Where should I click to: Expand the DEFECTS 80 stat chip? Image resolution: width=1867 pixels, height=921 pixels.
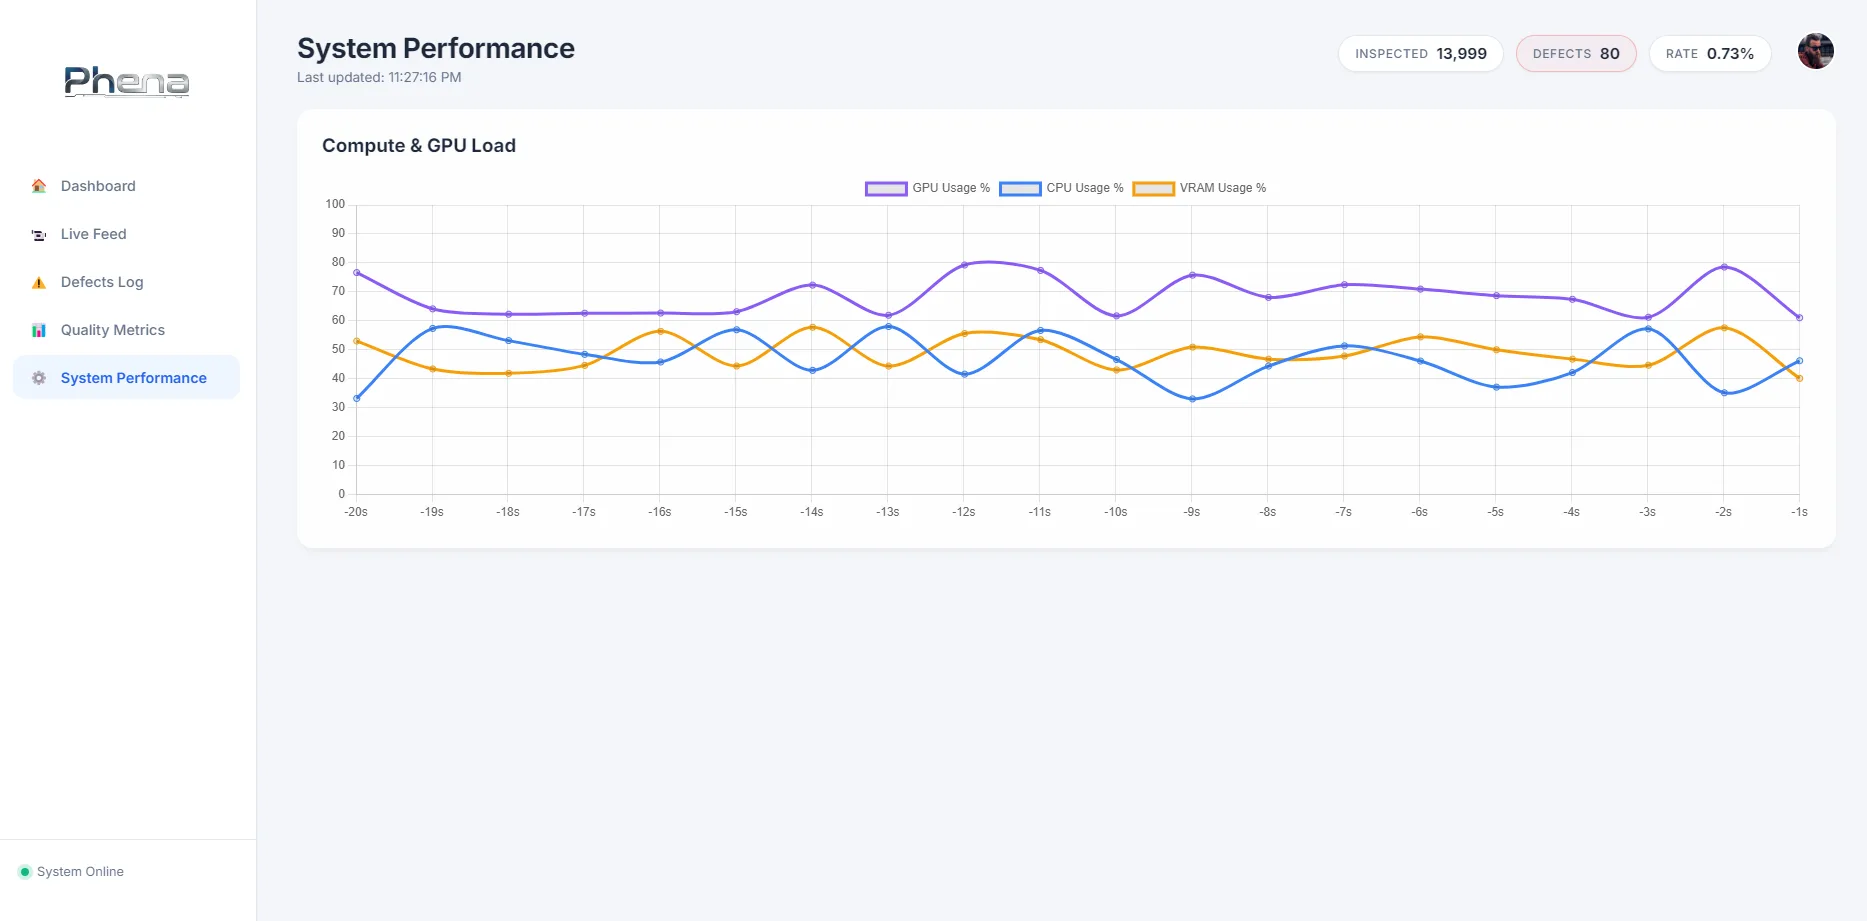[1575, 53]
